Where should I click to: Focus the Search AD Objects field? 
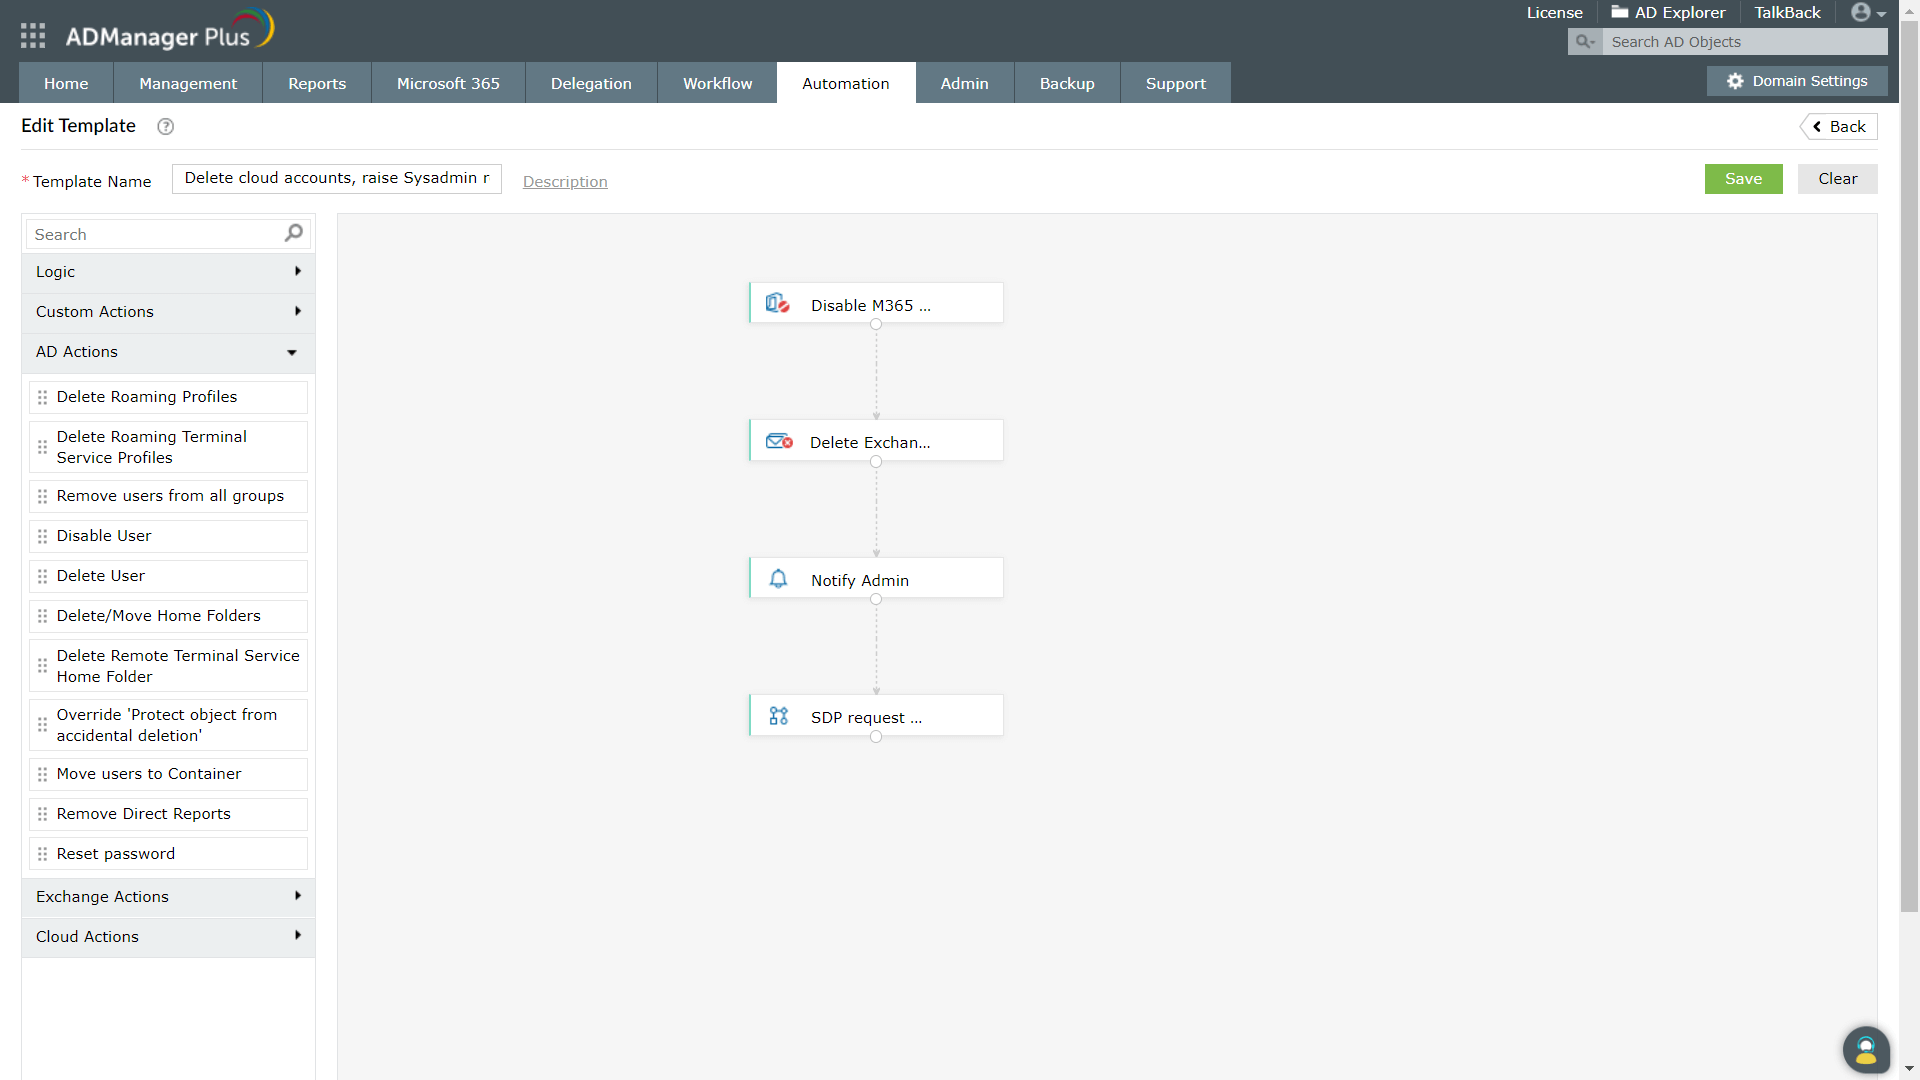point(1745,42)
